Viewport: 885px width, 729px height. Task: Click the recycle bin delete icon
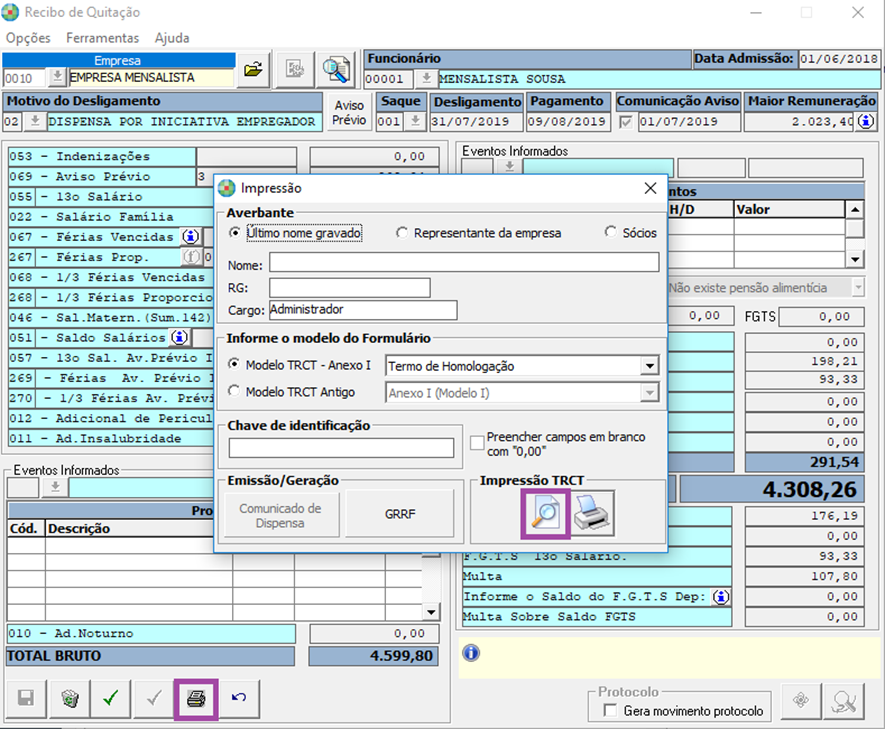pos(70,699)
